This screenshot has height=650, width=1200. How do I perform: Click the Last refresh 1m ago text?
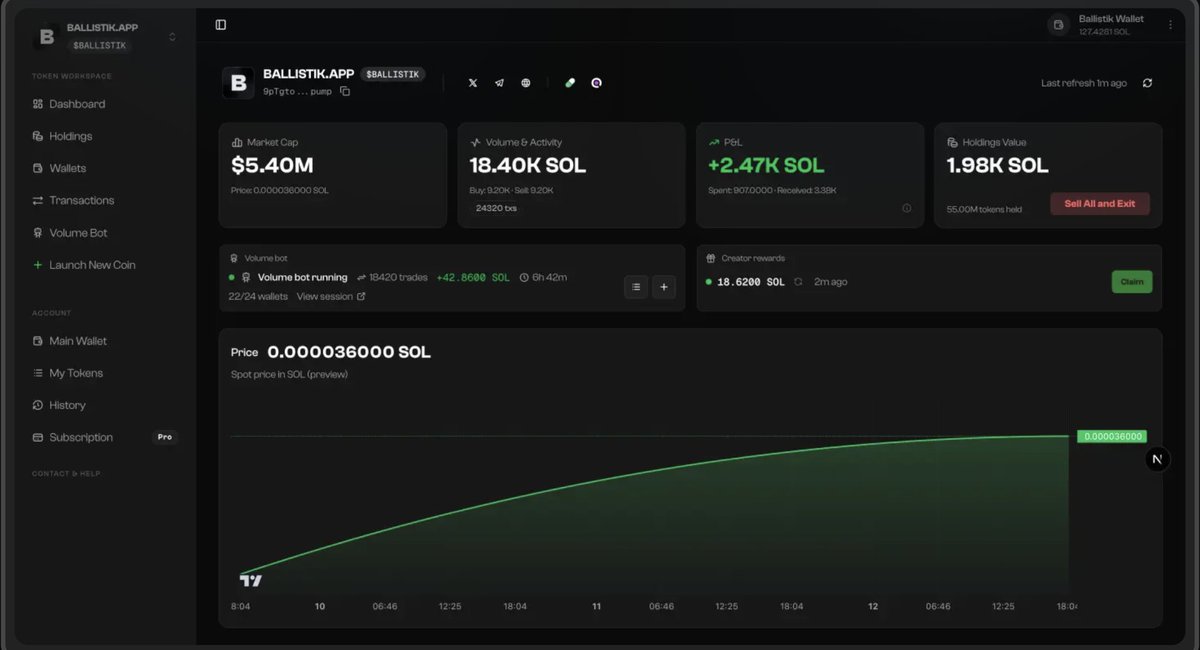[x=1084, y=83]
